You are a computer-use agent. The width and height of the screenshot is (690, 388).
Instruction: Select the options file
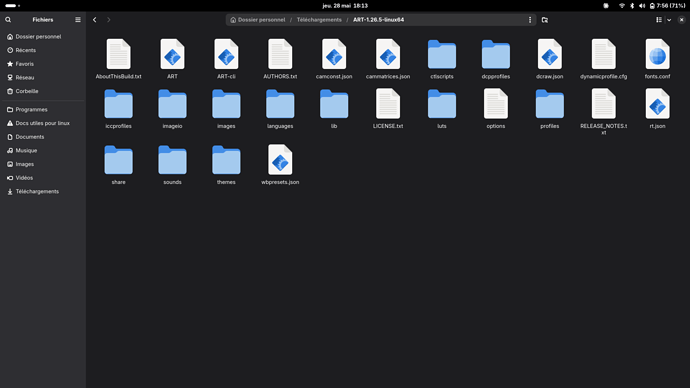coord(496,109)
